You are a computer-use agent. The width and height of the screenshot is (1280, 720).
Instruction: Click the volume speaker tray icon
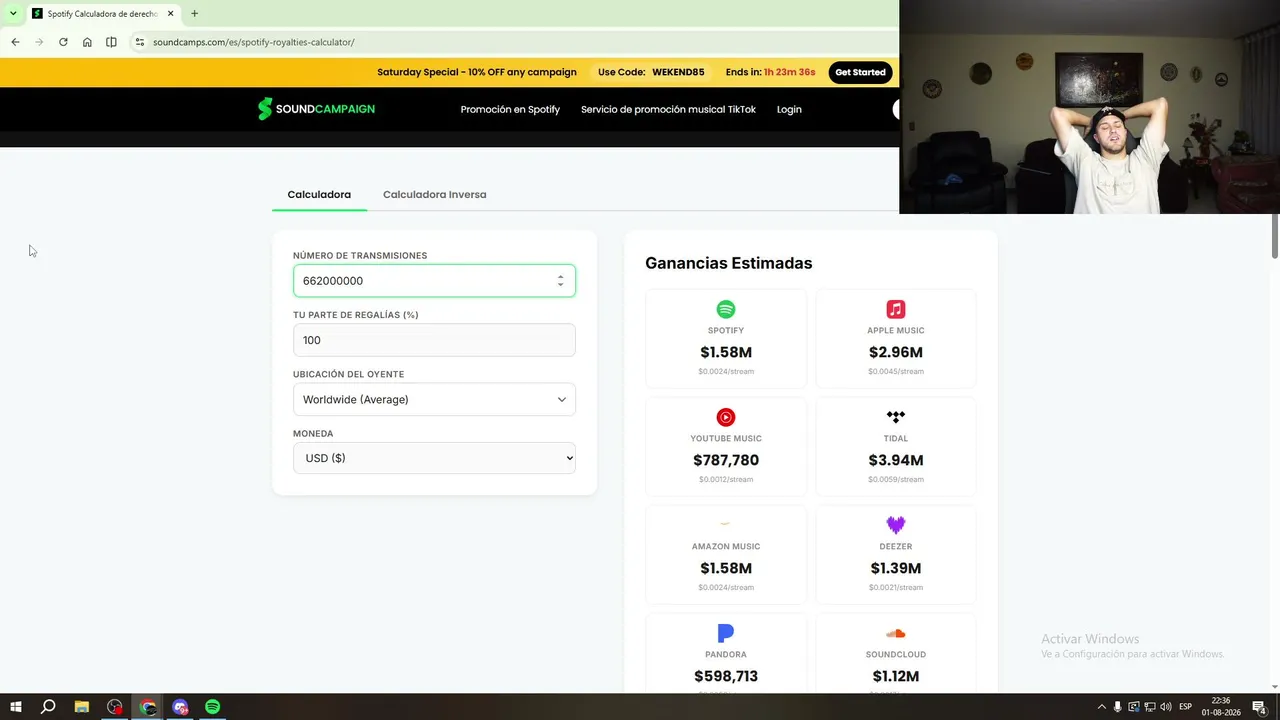[1166, 707]
